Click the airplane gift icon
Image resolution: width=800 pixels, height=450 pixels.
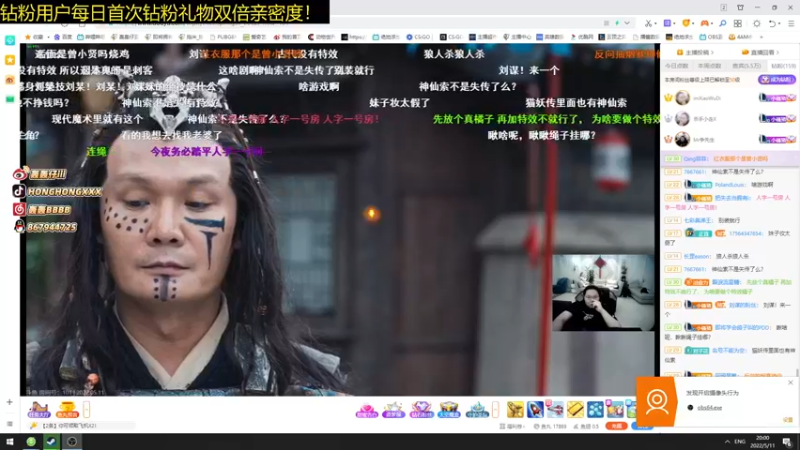tap(555, 409)
